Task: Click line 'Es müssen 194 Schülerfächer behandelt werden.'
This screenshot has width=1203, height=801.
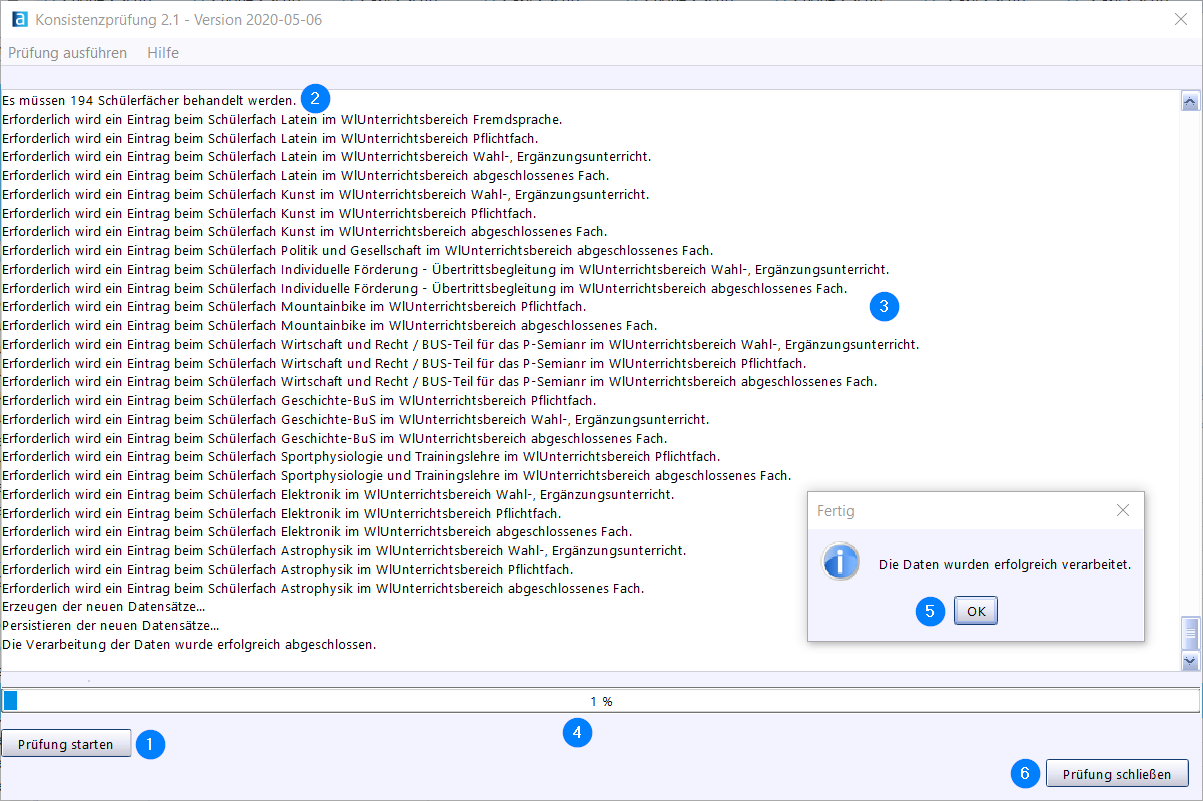Action: click(150, 100)
